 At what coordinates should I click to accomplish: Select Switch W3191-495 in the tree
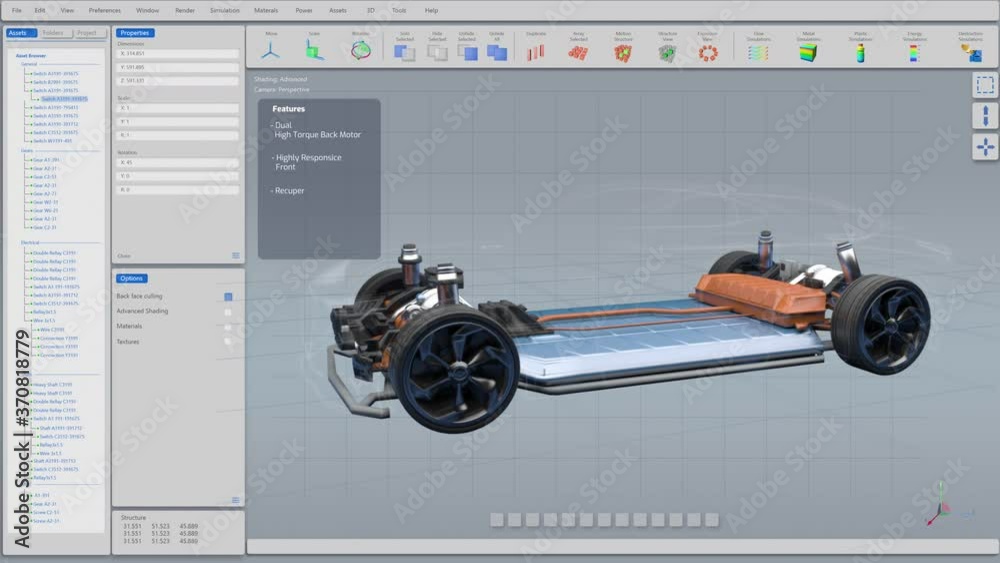[52, 141]
